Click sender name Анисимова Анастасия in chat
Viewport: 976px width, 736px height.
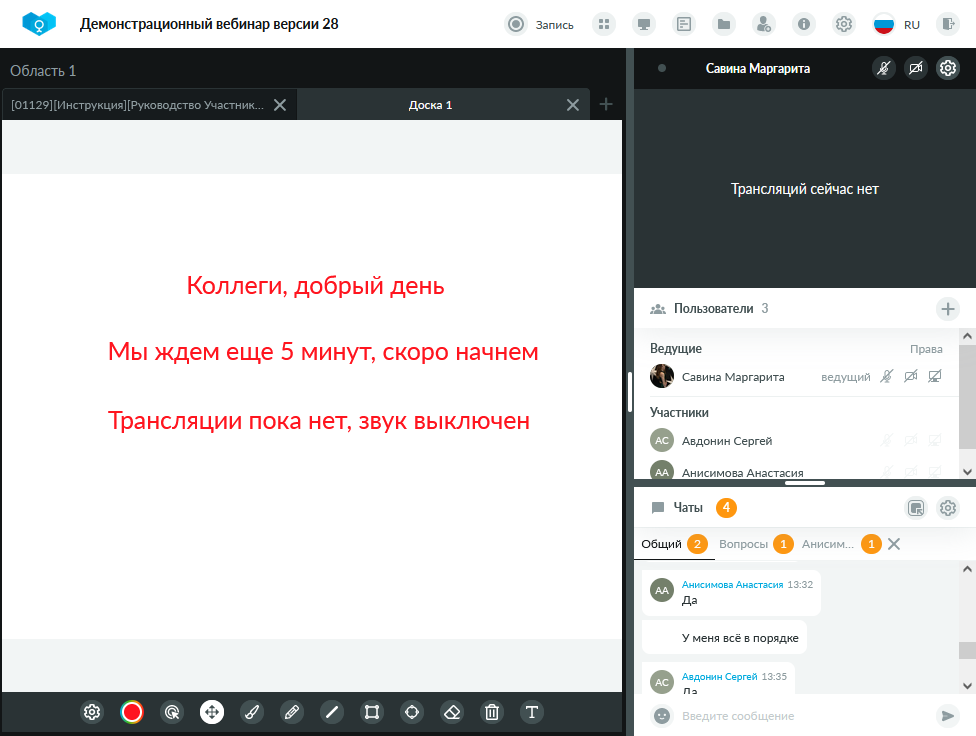coord(732,584)
